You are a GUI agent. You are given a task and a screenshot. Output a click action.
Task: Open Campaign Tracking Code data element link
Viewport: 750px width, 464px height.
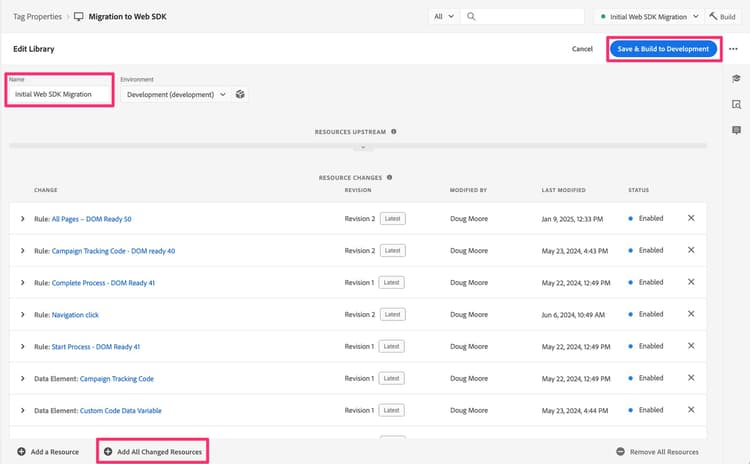tap(117, 379)
